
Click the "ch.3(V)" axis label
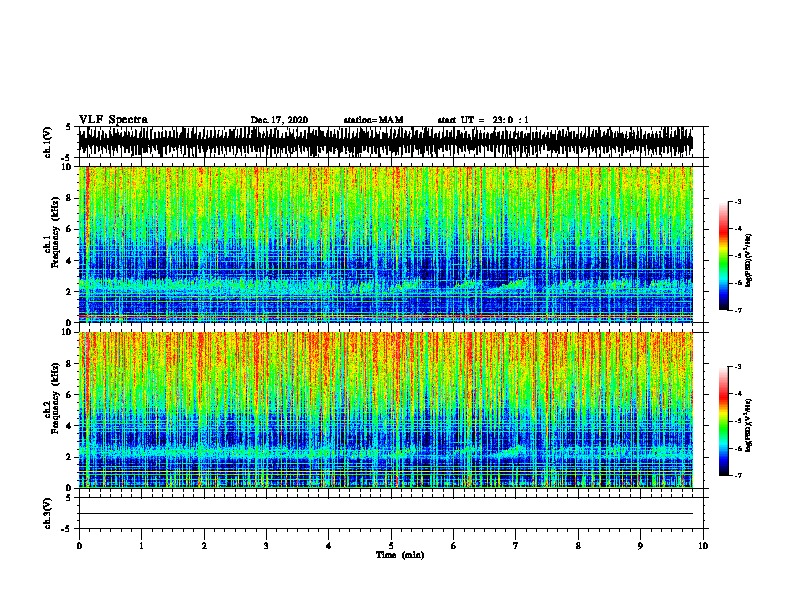tap(48, 513)
